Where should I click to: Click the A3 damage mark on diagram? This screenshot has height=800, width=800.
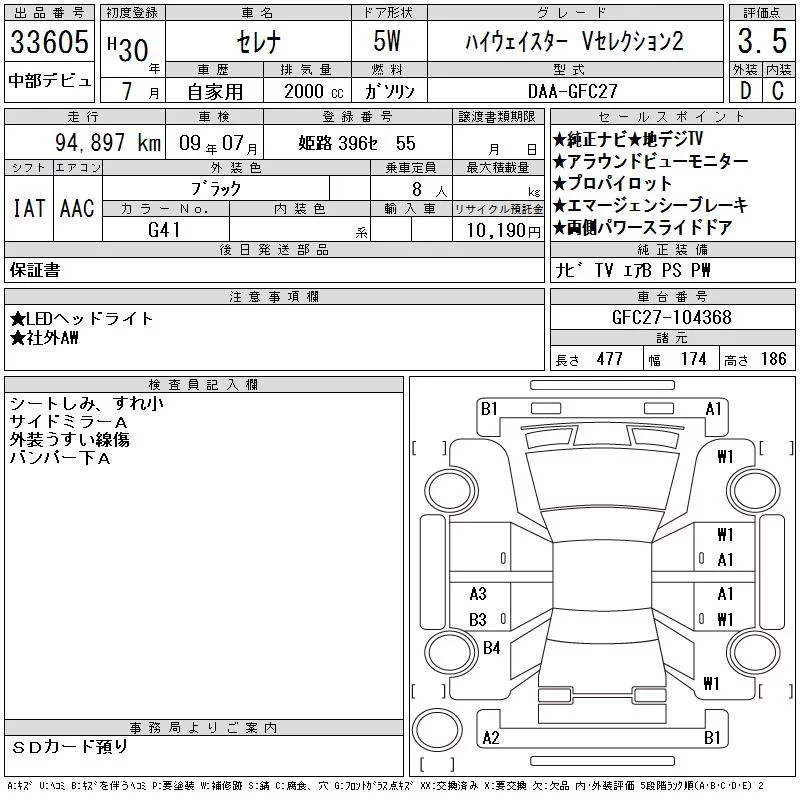[x=478, y=594]
